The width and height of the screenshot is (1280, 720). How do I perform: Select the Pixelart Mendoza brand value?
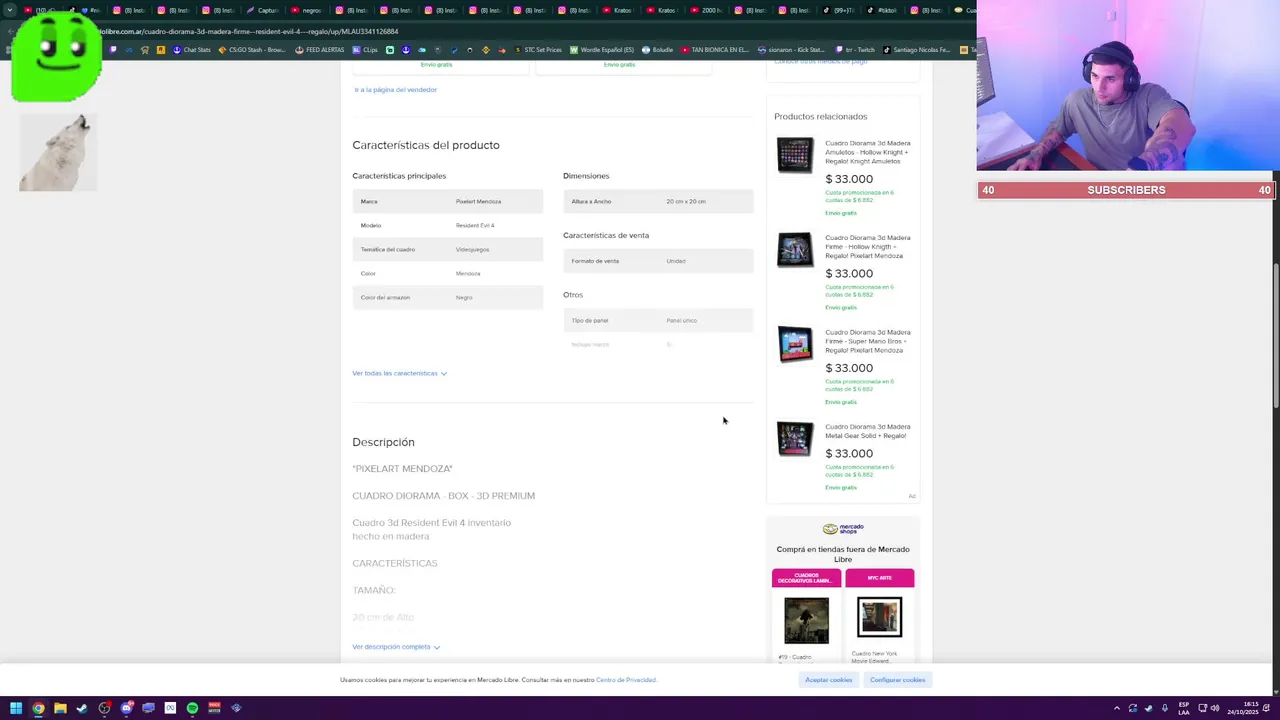tap(478, 202)
